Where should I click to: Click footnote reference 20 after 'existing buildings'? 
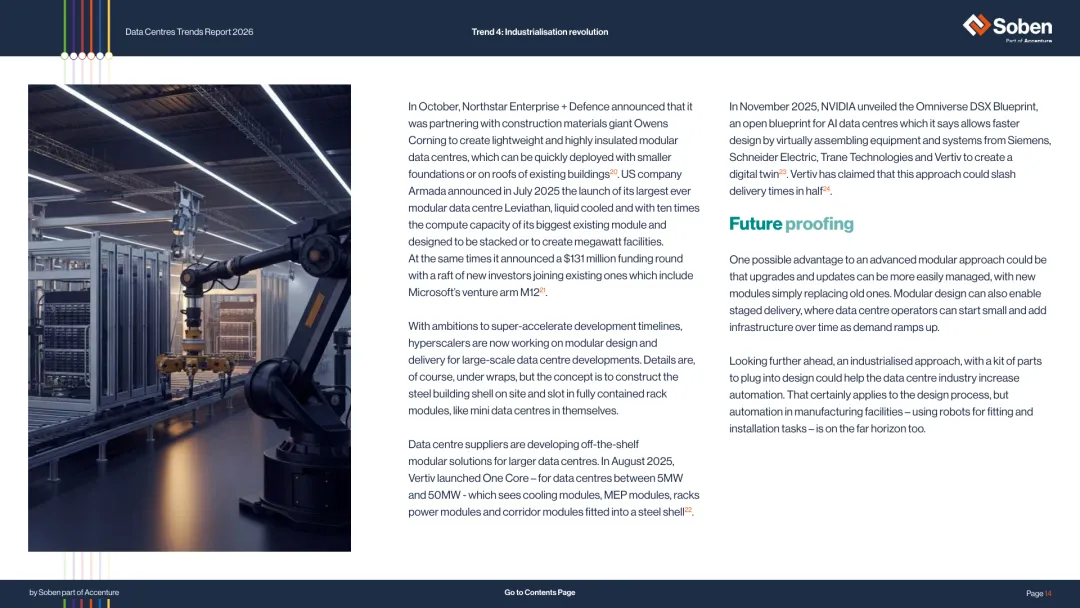[613, 172]
